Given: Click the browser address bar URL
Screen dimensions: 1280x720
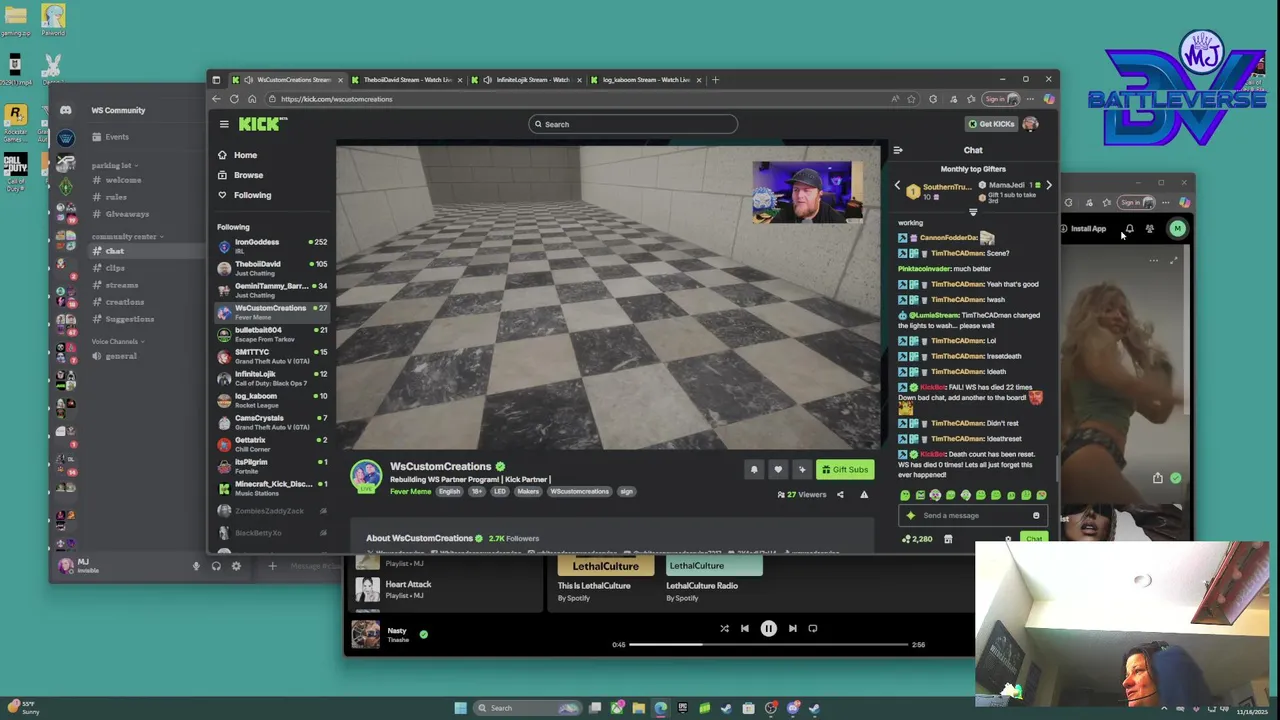Looking at the screenshot, I should pos(336,99).
